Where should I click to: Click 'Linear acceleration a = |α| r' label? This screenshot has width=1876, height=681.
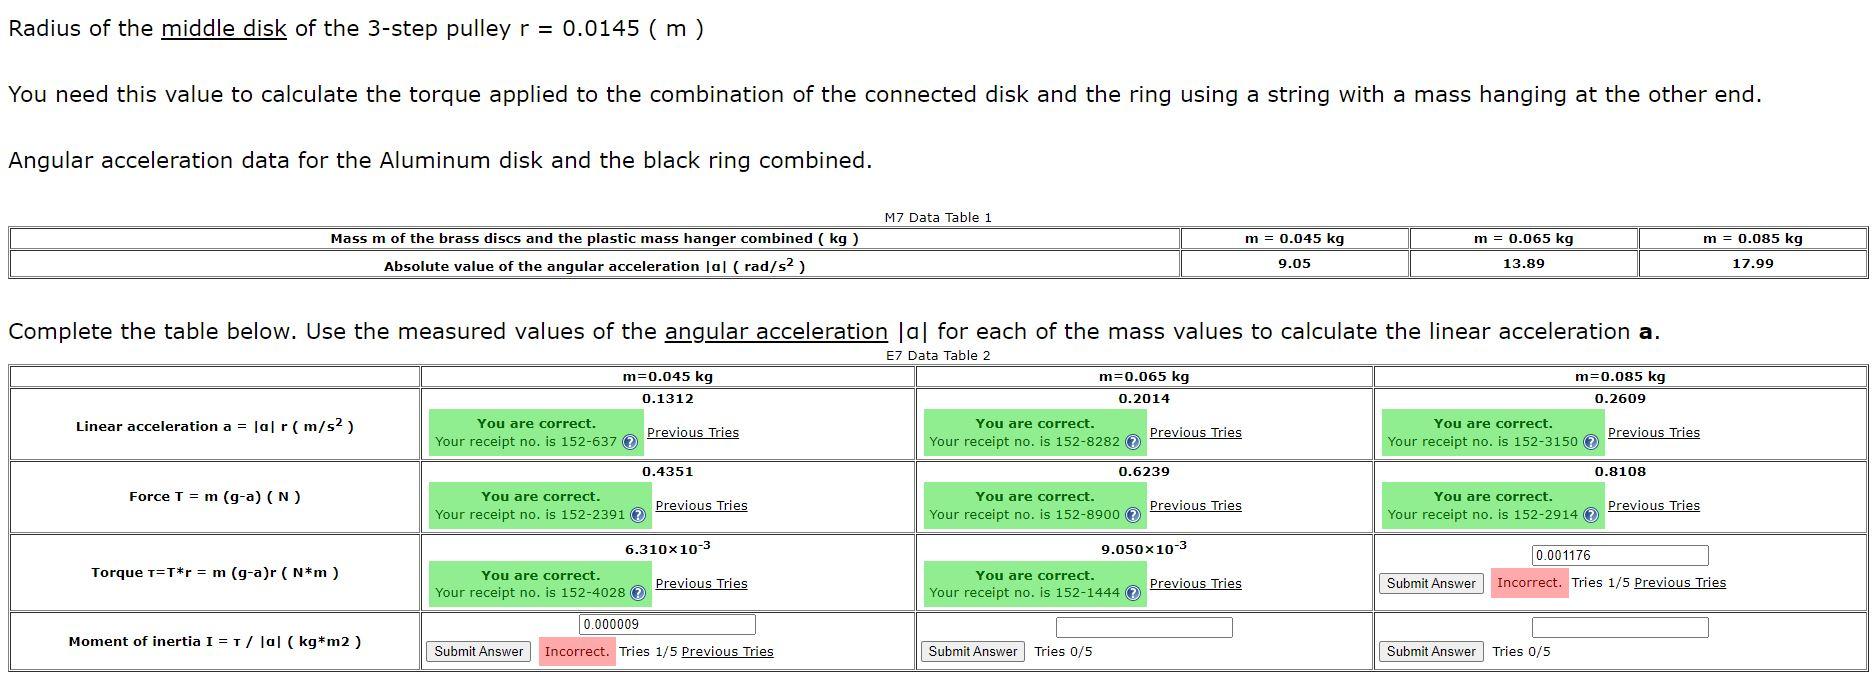pos(215,426)
